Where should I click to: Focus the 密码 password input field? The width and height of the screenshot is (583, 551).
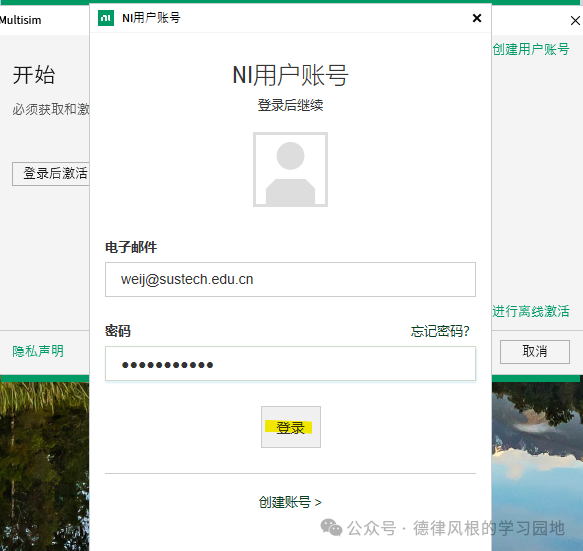290,363
